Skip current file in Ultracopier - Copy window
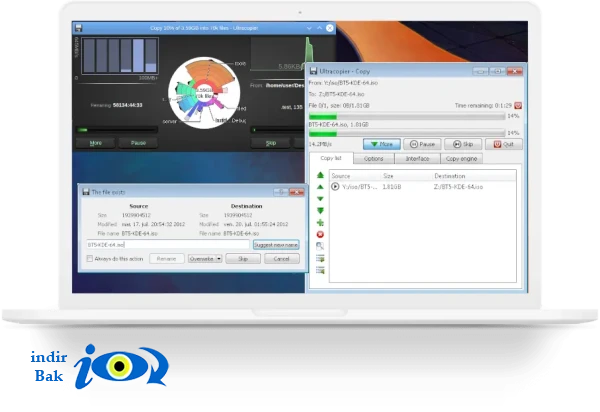This screenshot has width=600, height=412. 463,144
